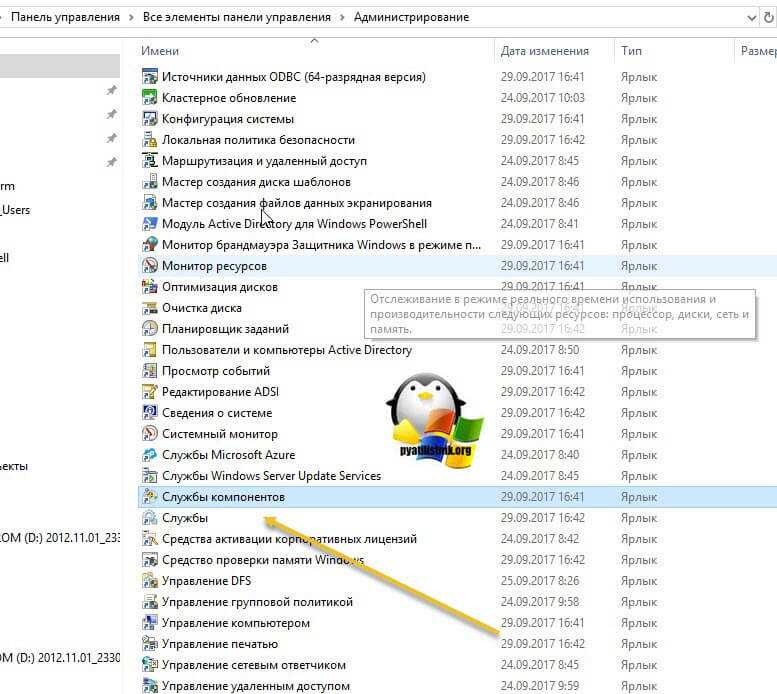777x694 pixels.
Task: Click the _Users item in navigation pane
Action: pyautogui.click(x=15, y=210)
